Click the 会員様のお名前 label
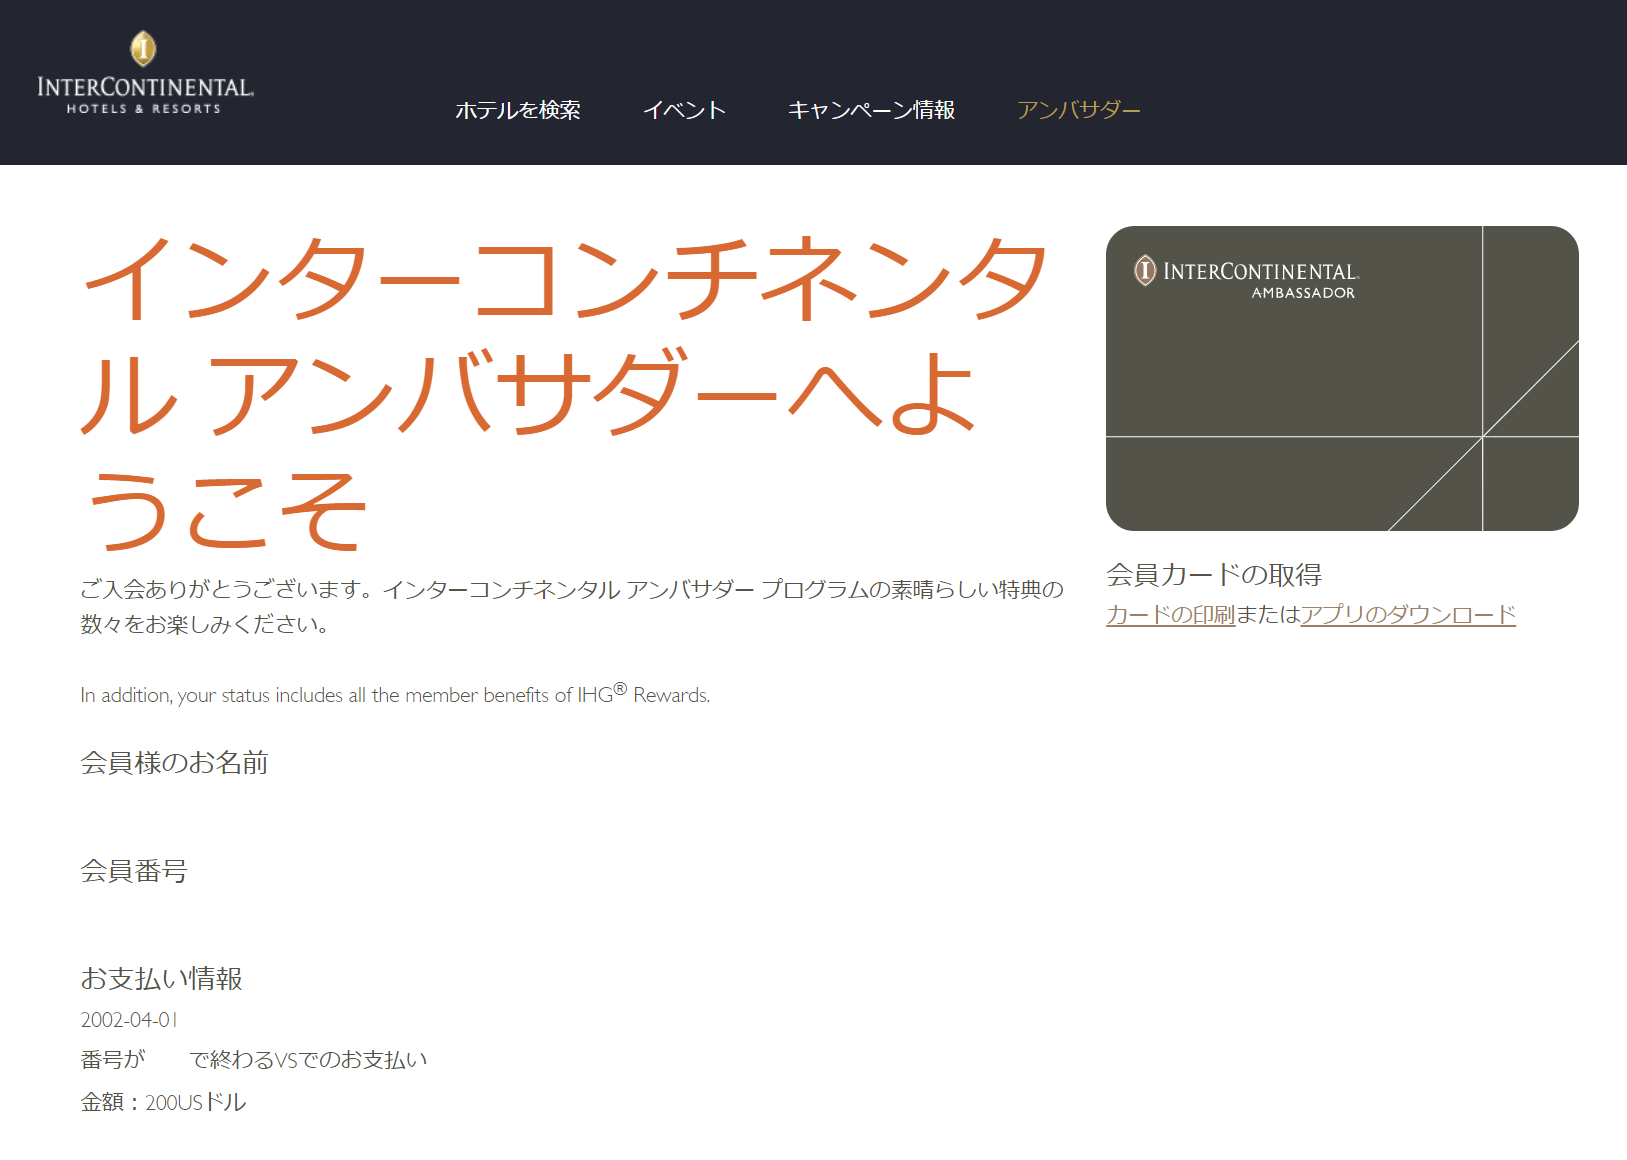 [174, 763]
